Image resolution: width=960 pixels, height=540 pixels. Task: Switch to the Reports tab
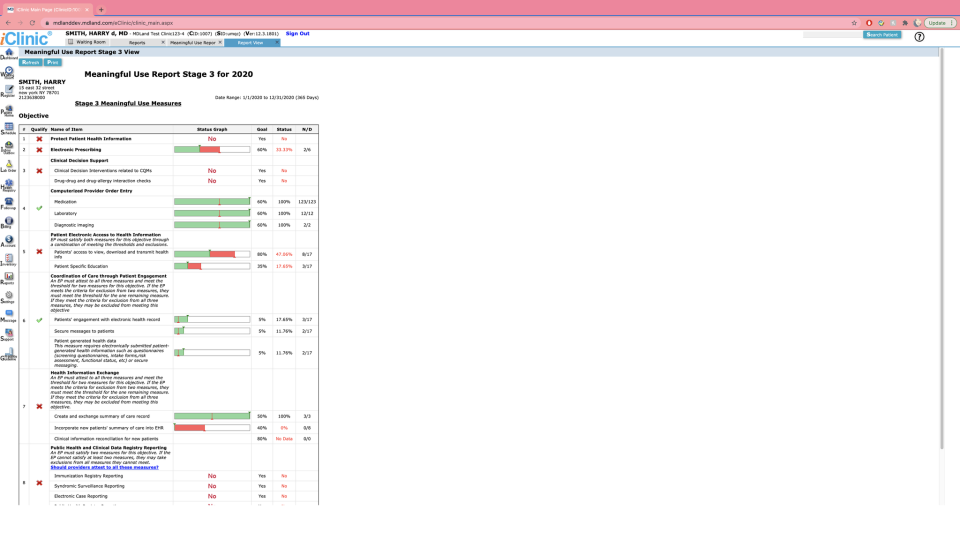[137, 43]
